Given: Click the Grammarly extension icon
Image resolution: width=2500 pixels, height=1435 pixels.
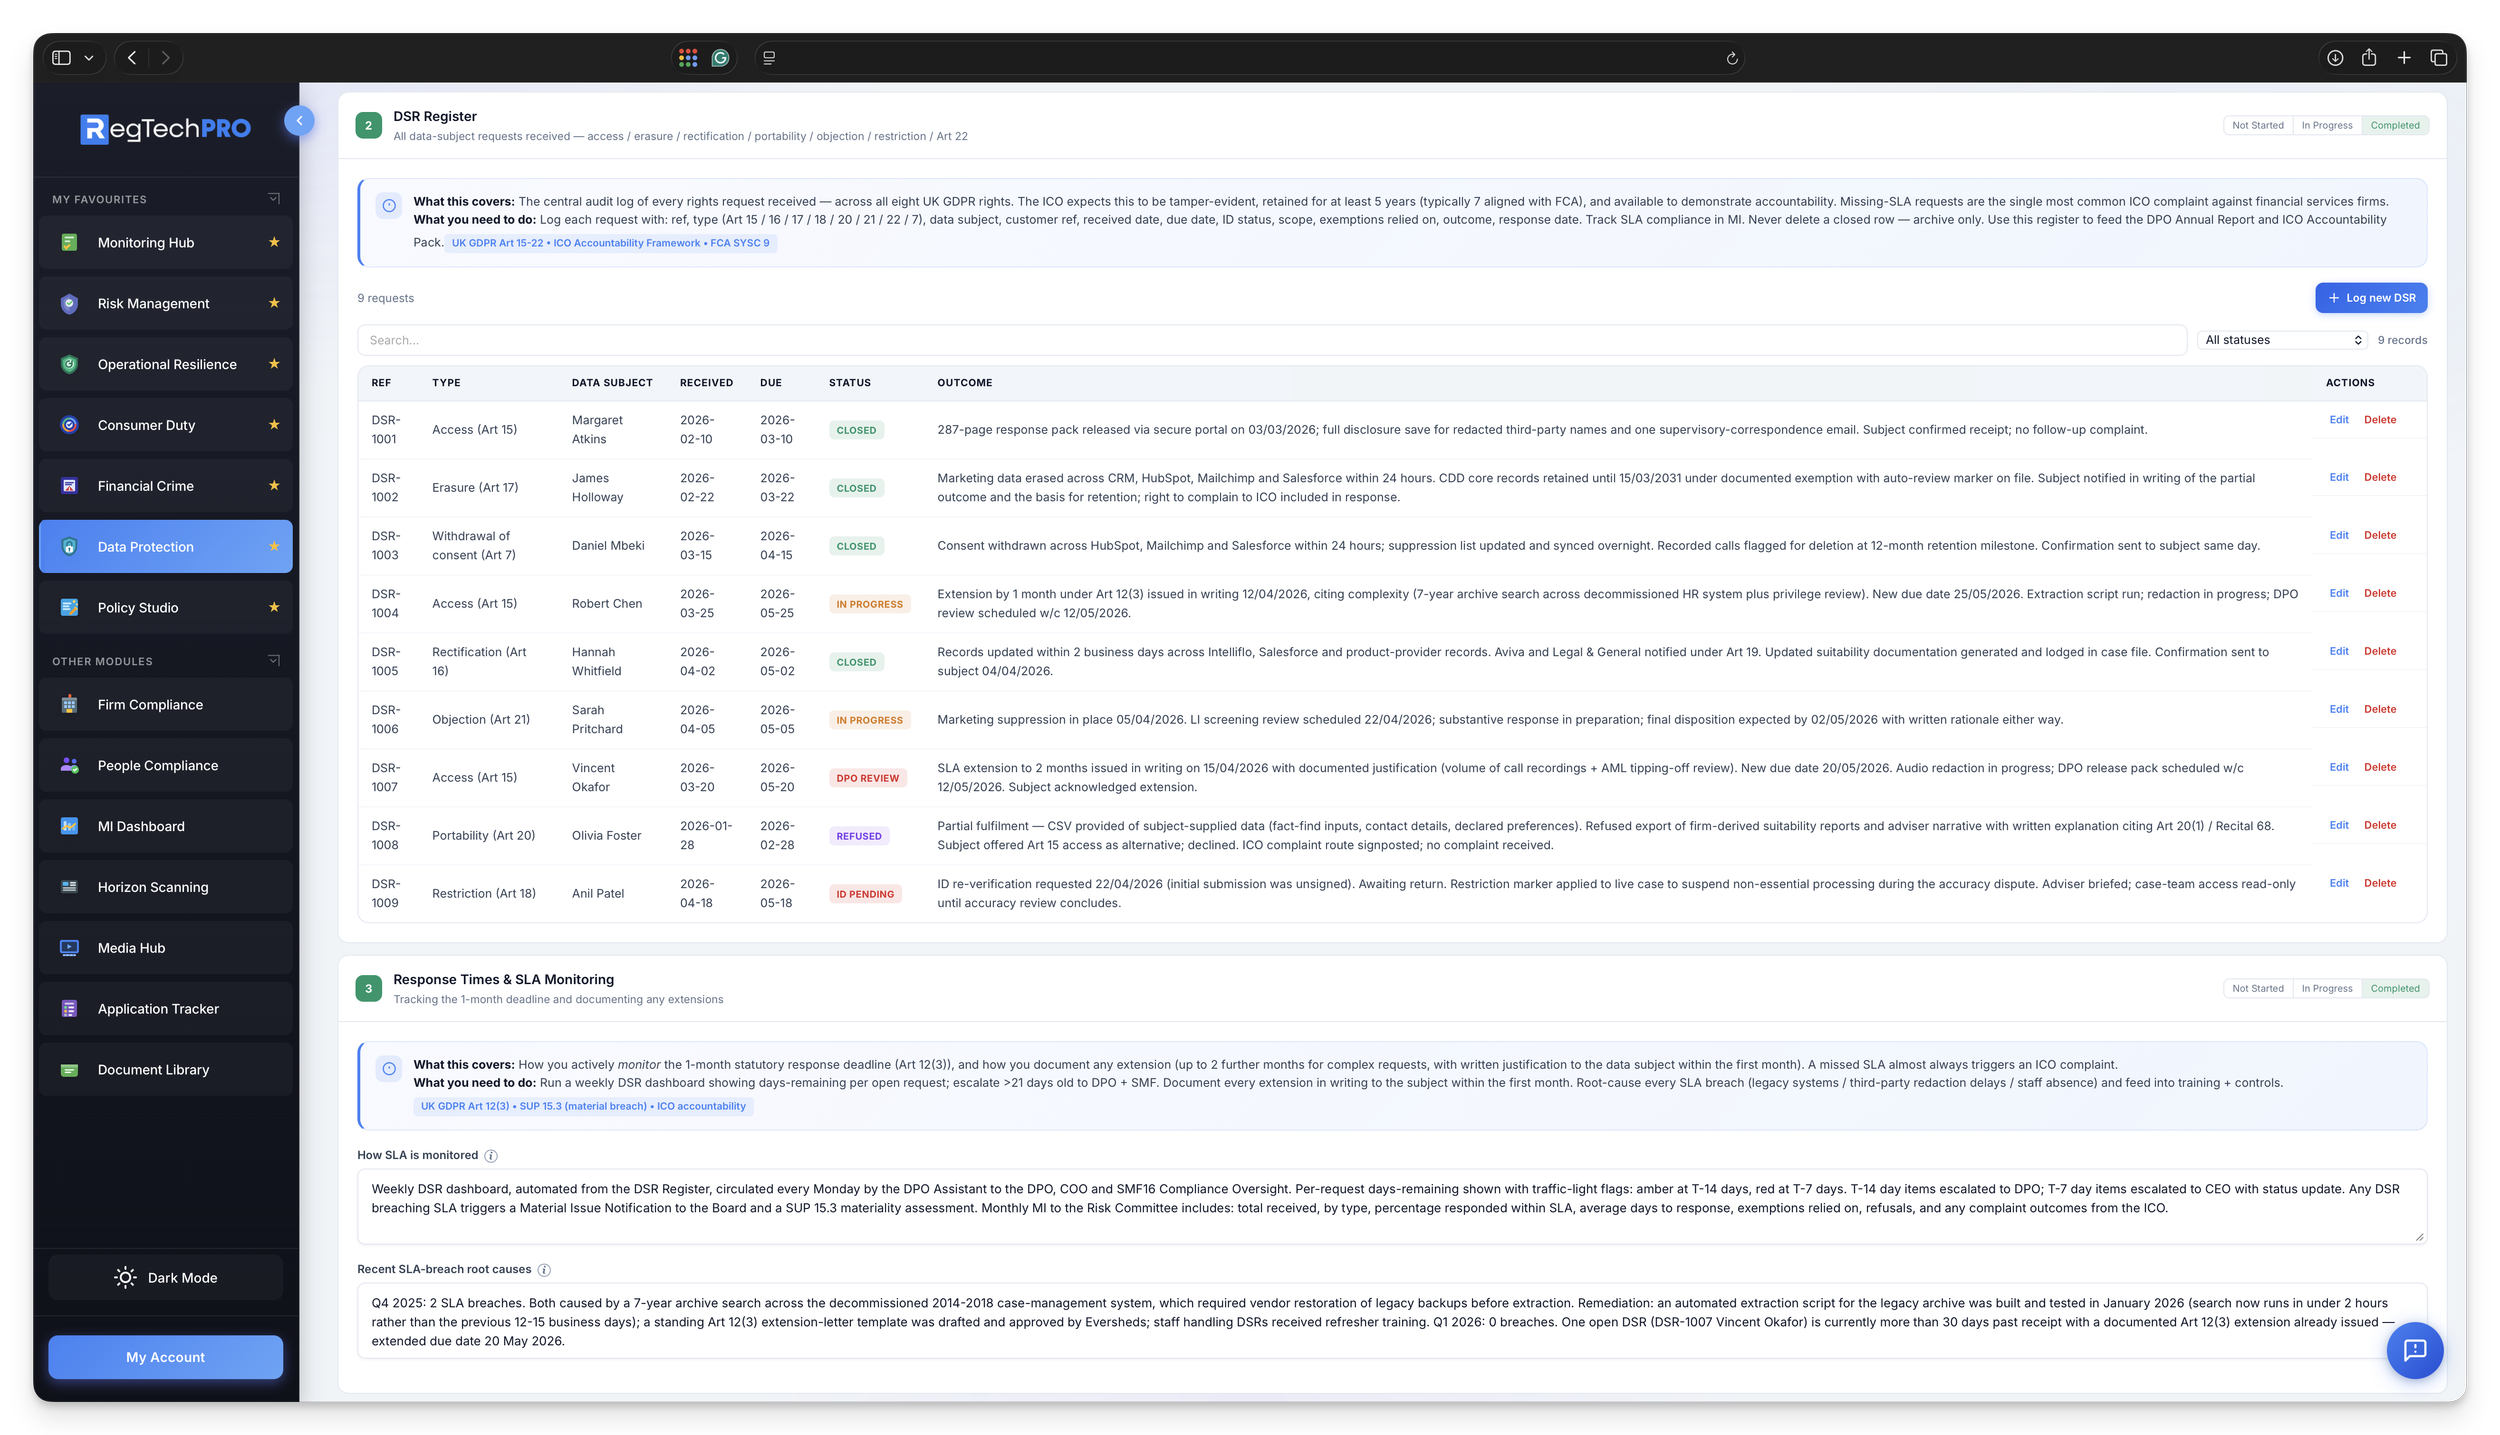Looking at the screenshot, I should (720, 58).
